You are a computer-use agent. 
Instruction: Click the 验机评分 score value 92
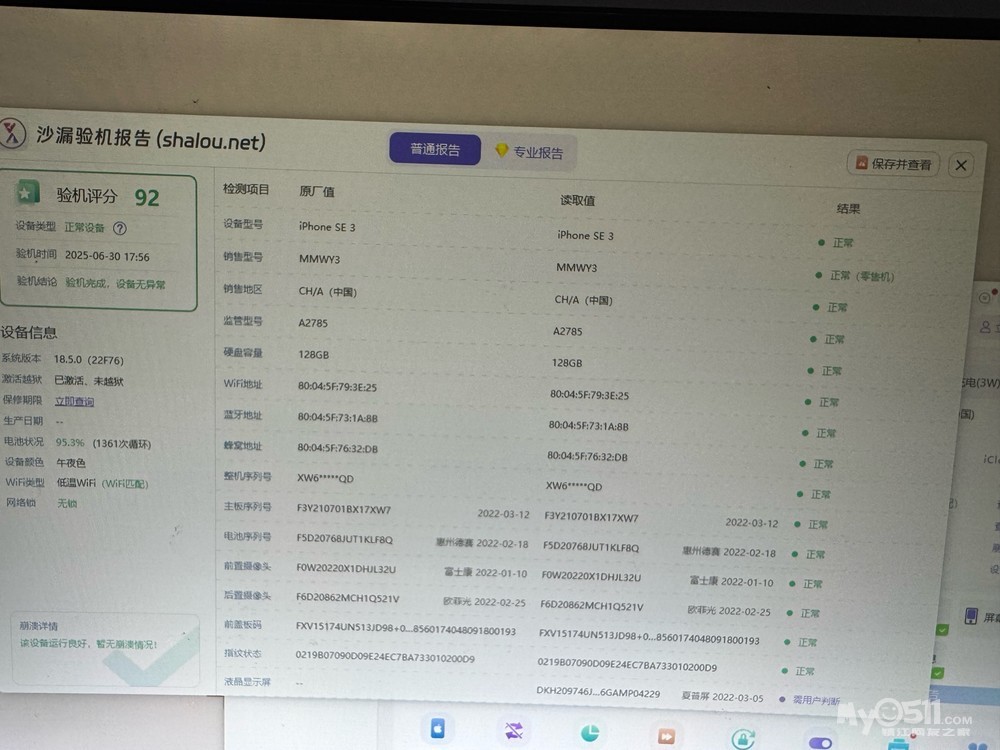pos(147,197)
